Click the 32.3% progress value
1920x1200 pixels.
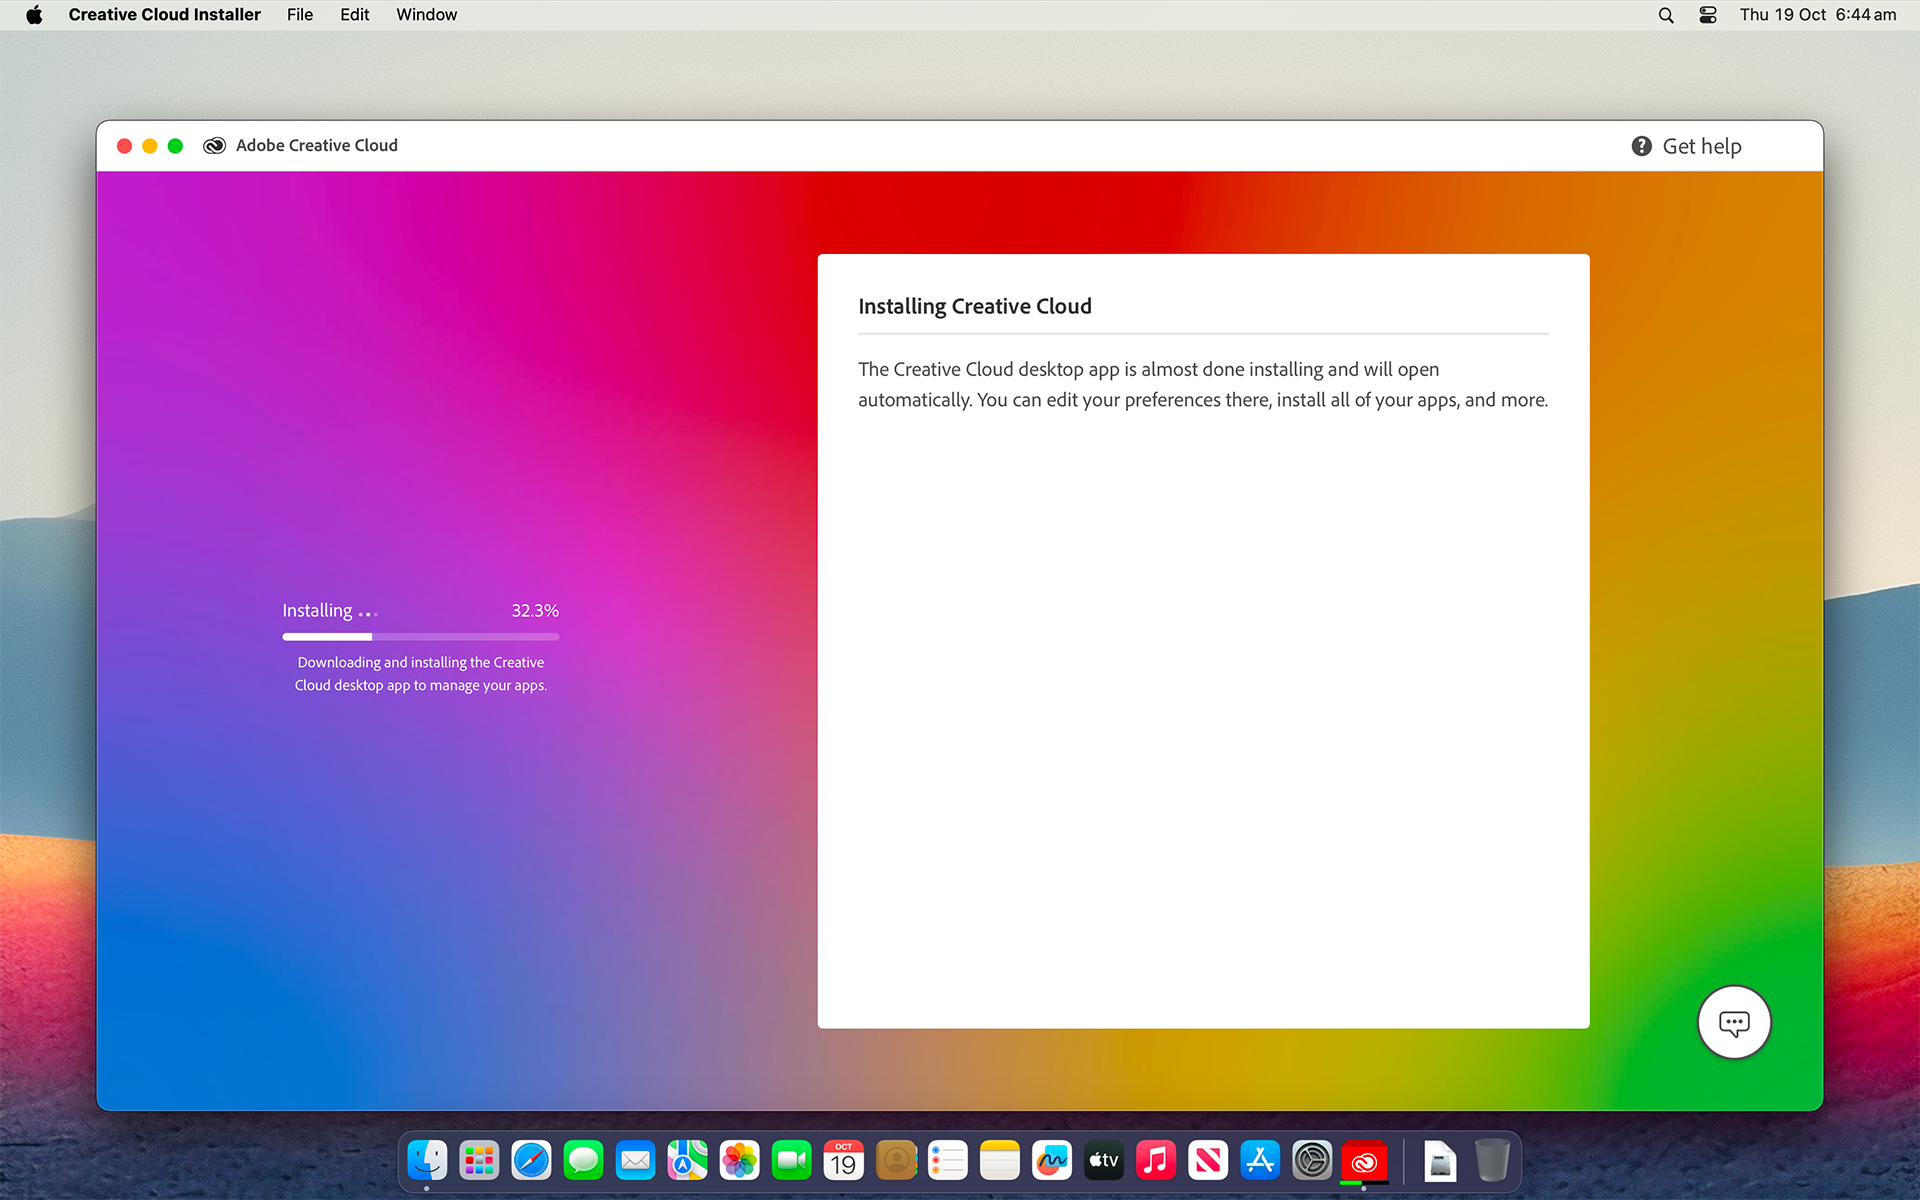(535, 610)
